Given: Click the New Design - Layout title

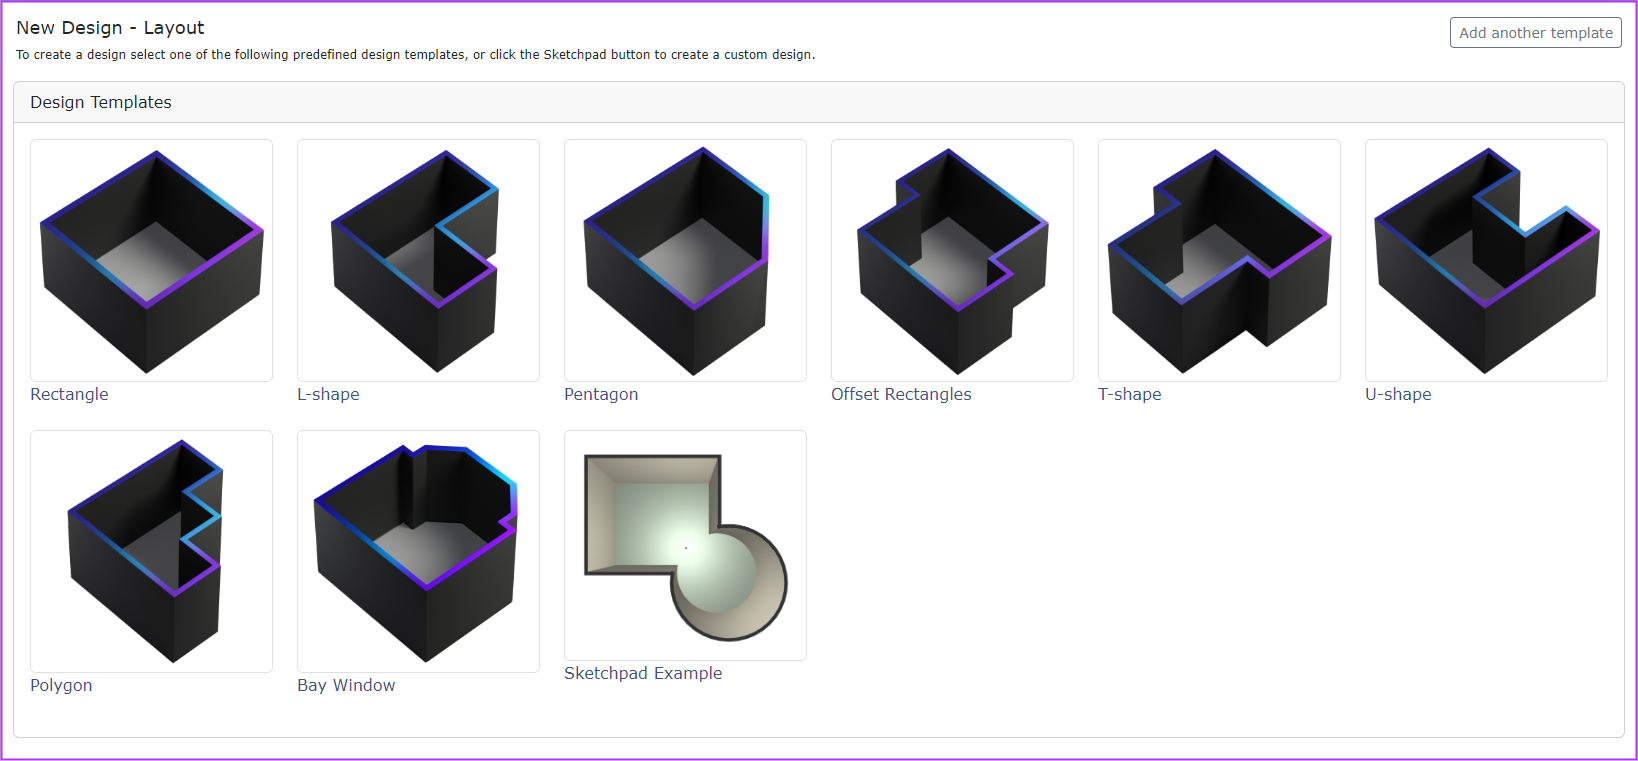Looking at the screenshot, I should click(110, 28).
